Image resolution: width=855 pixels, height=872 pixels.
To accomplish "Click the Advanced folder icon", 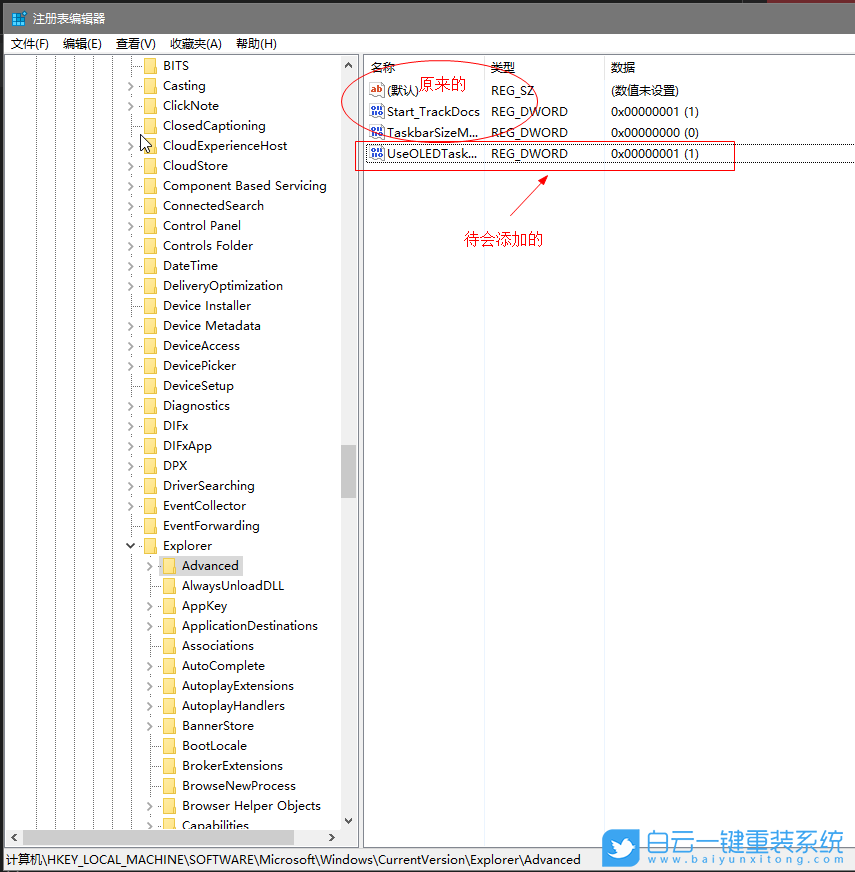I will coord(169,566).
